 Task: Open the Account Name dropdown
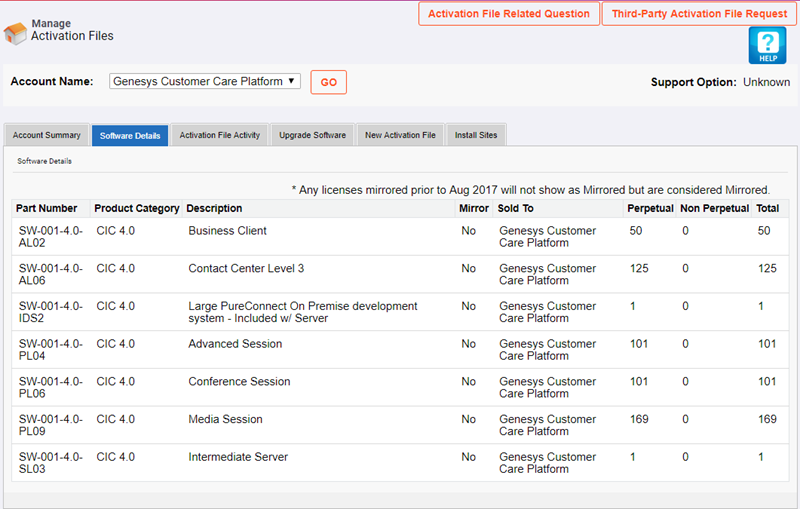tap(205, 81)
